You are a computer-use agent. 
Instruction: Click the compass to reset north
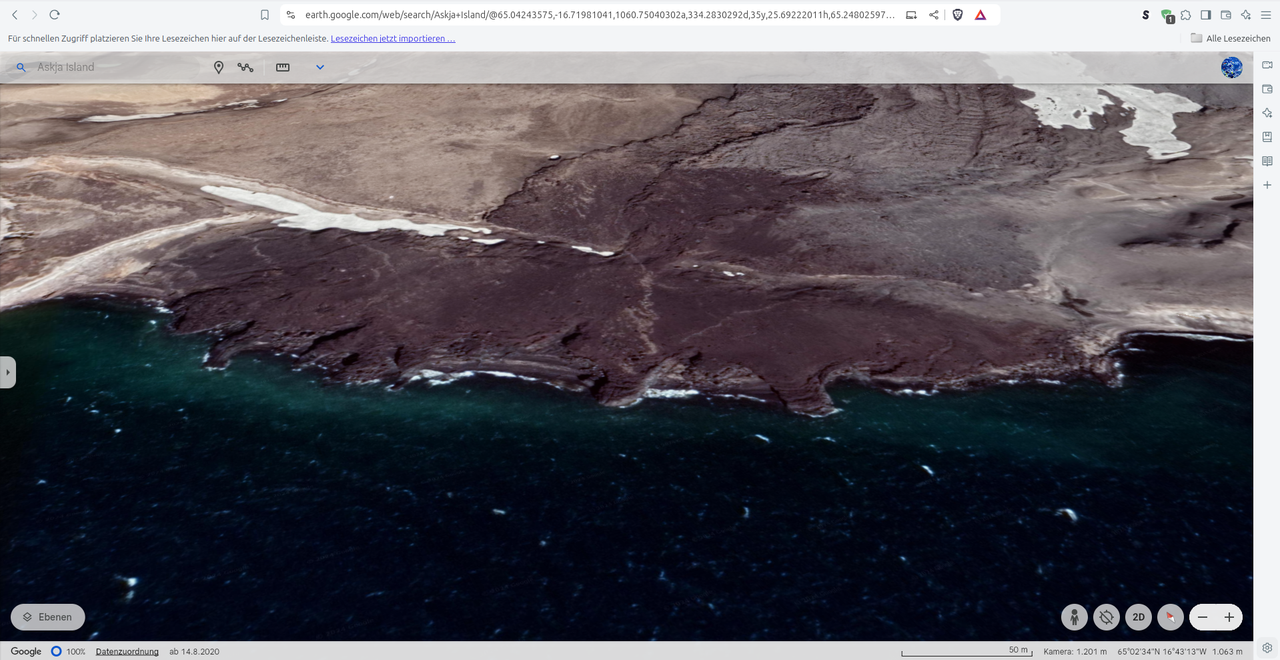[x=1170, y=617]
